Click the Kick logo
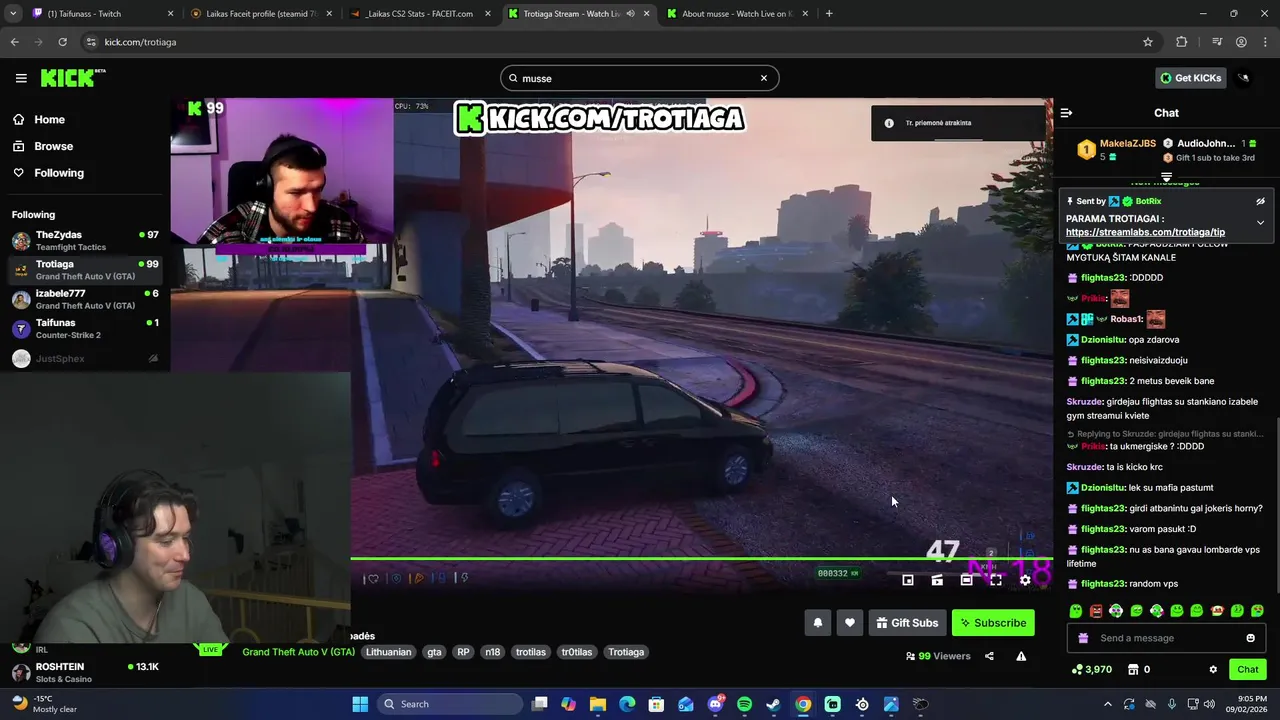Screen dimensions: 1280x720 (72, 78)
